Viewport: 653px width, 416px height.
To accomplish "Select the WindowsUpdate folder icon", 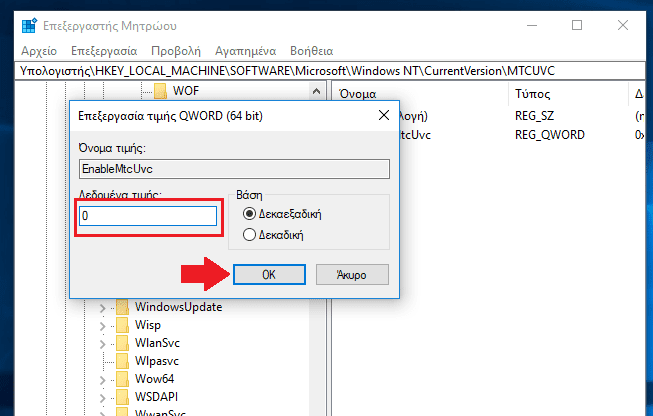I will pyautogui.click(x=122, y=307).
